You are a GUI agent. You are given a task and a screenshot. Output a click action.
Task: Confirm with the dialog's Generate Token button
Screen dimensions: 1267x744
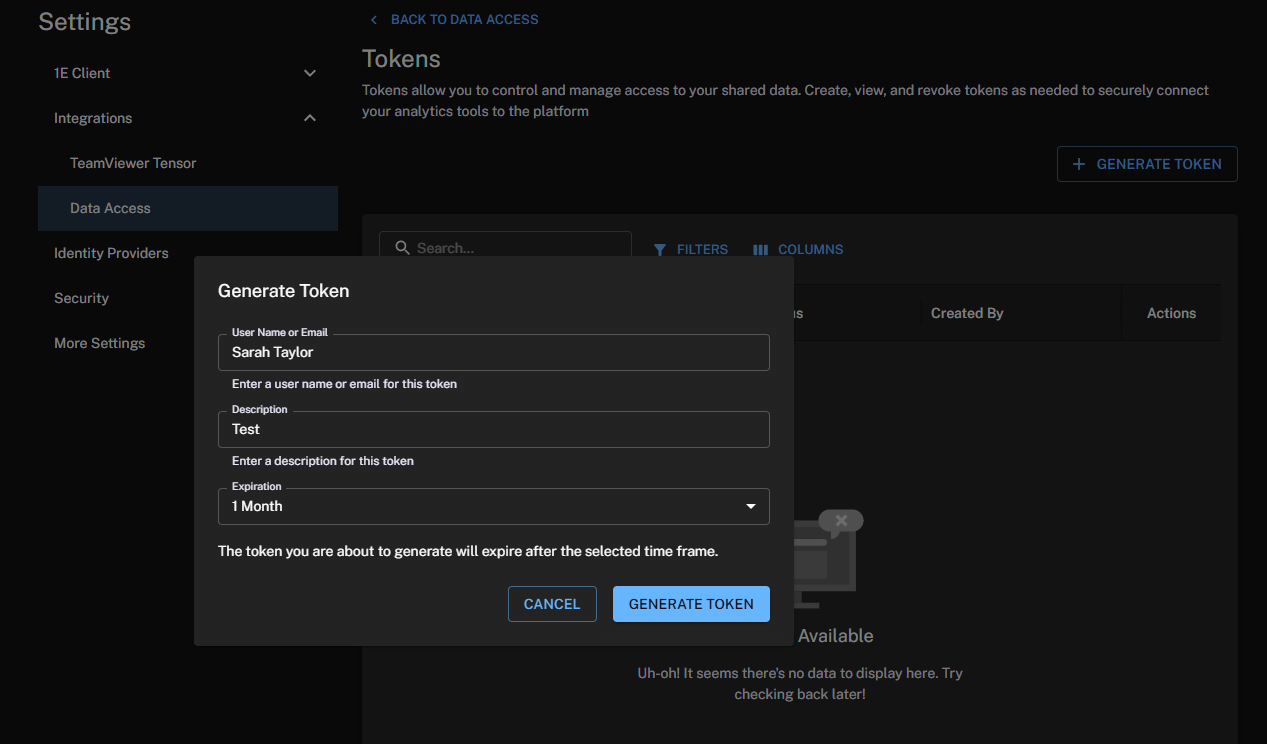point(691,604)
